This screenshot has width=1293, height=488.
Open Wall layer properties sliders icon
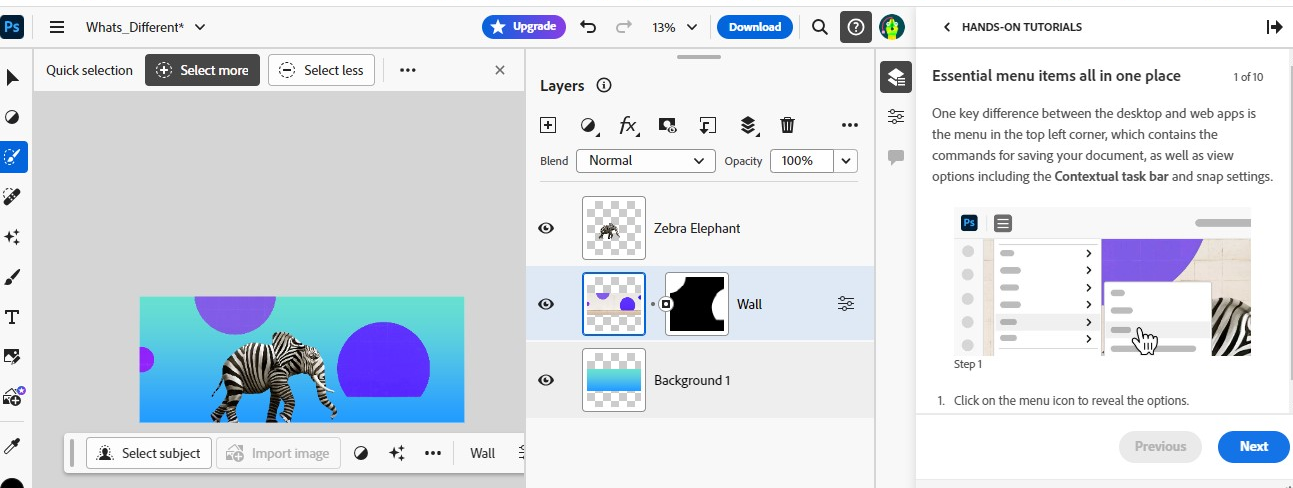coord(846,304)
